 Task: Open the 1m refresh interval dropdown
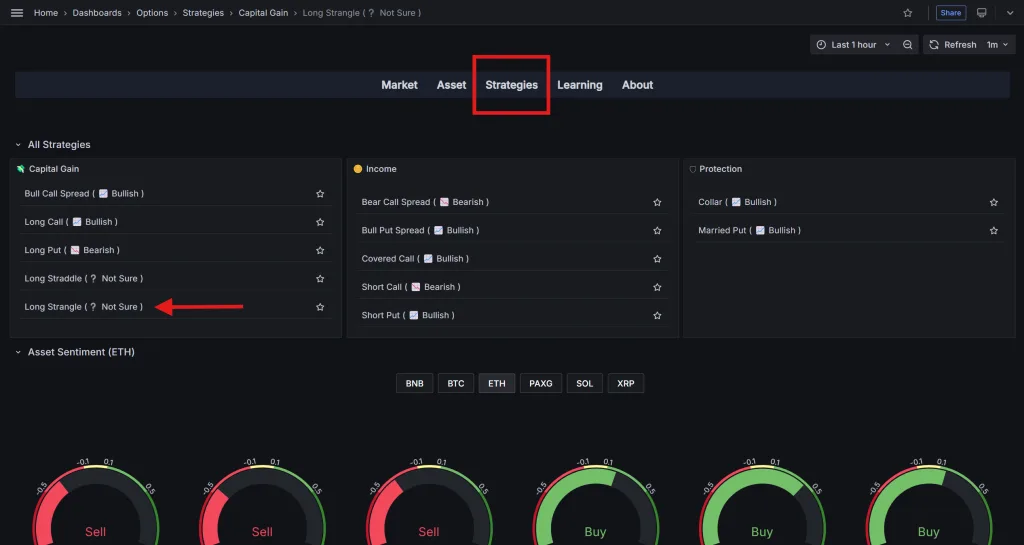click(x=998, y=45)
